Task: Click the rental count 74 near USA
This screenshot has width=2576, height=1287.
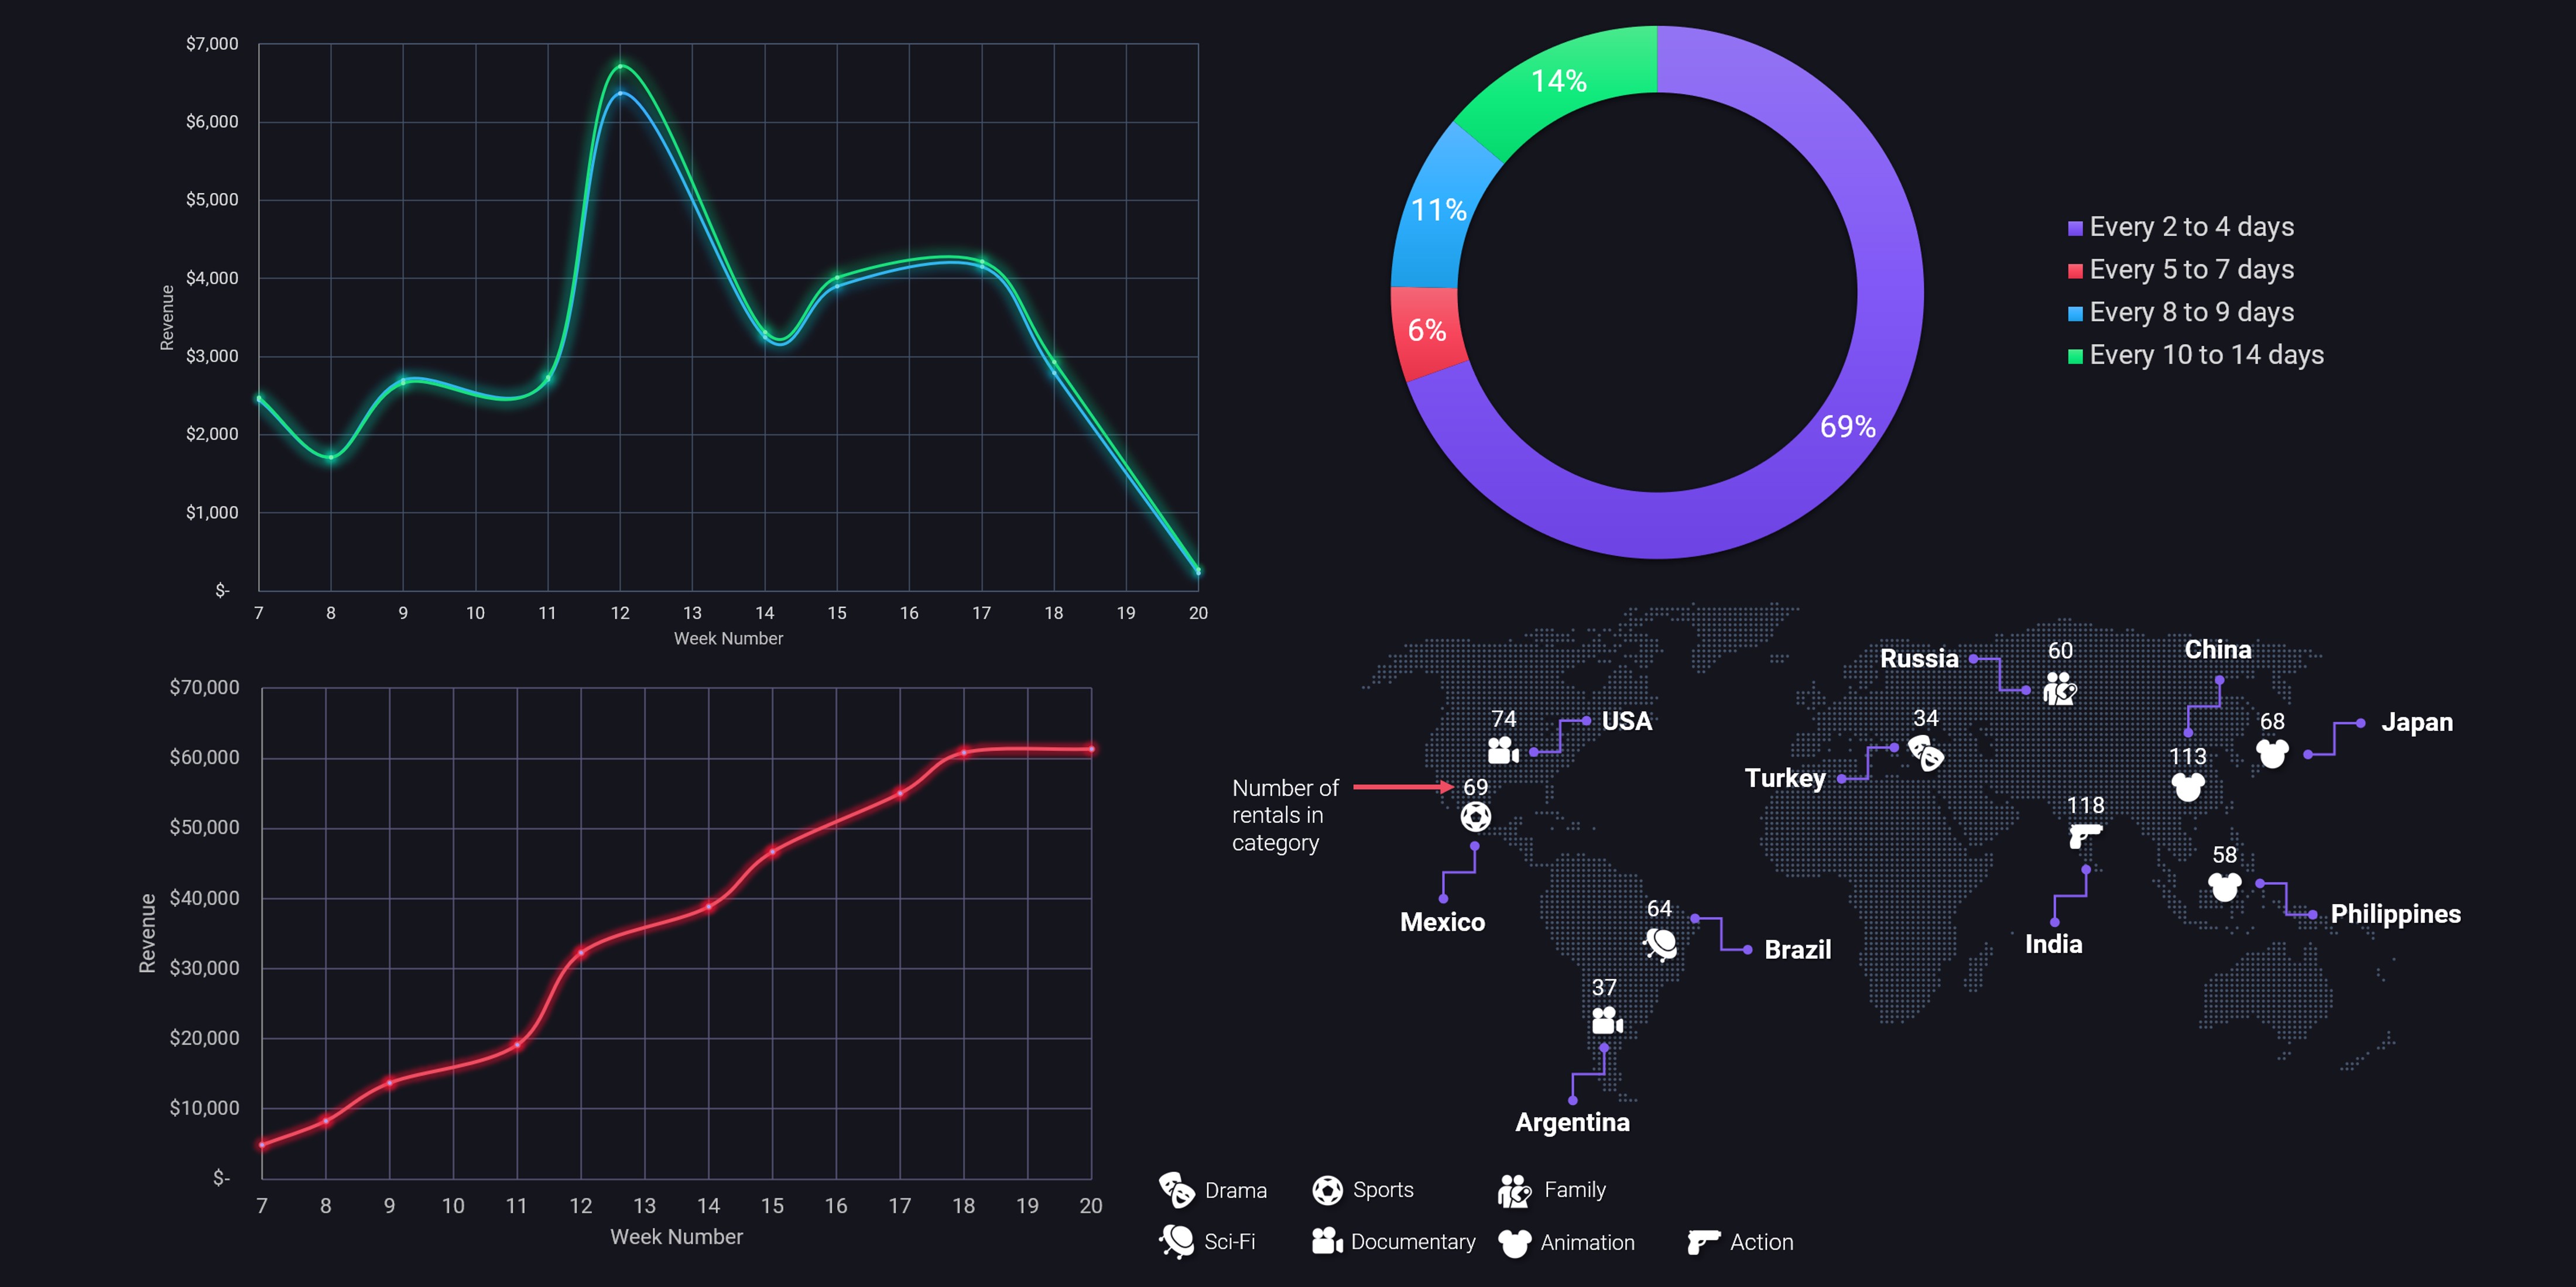Action: pyautogui.click(x=1504, y=719)
